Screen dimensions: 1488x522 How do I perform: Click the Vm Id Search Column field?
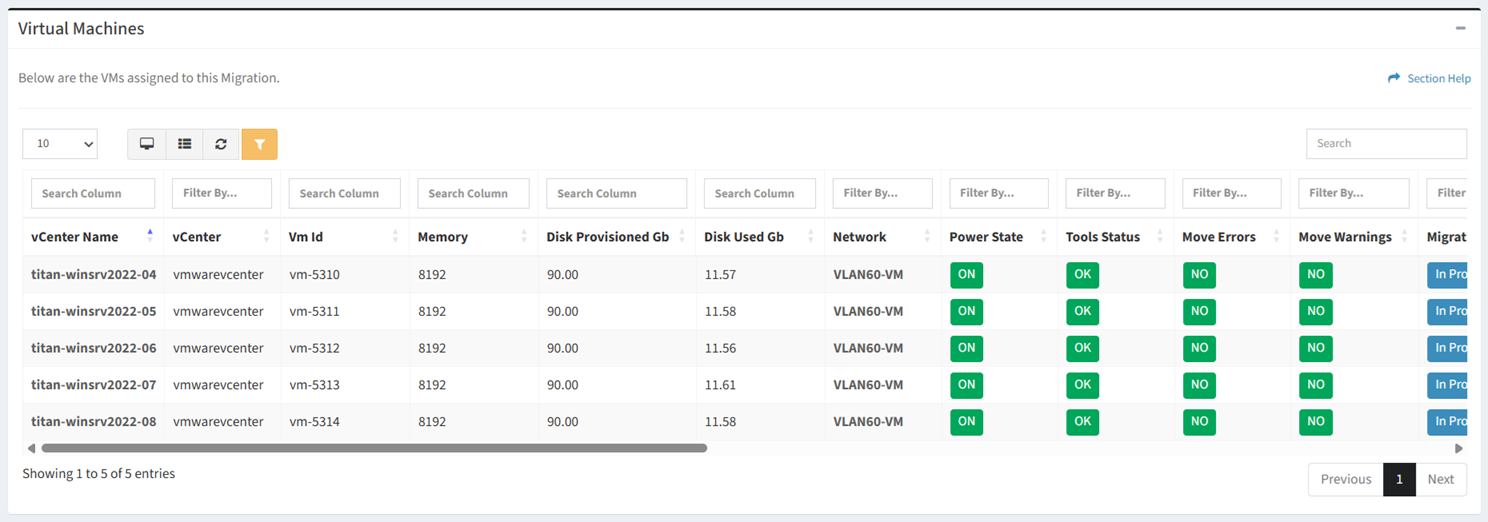pyautogui.click(x=345, y=193)
